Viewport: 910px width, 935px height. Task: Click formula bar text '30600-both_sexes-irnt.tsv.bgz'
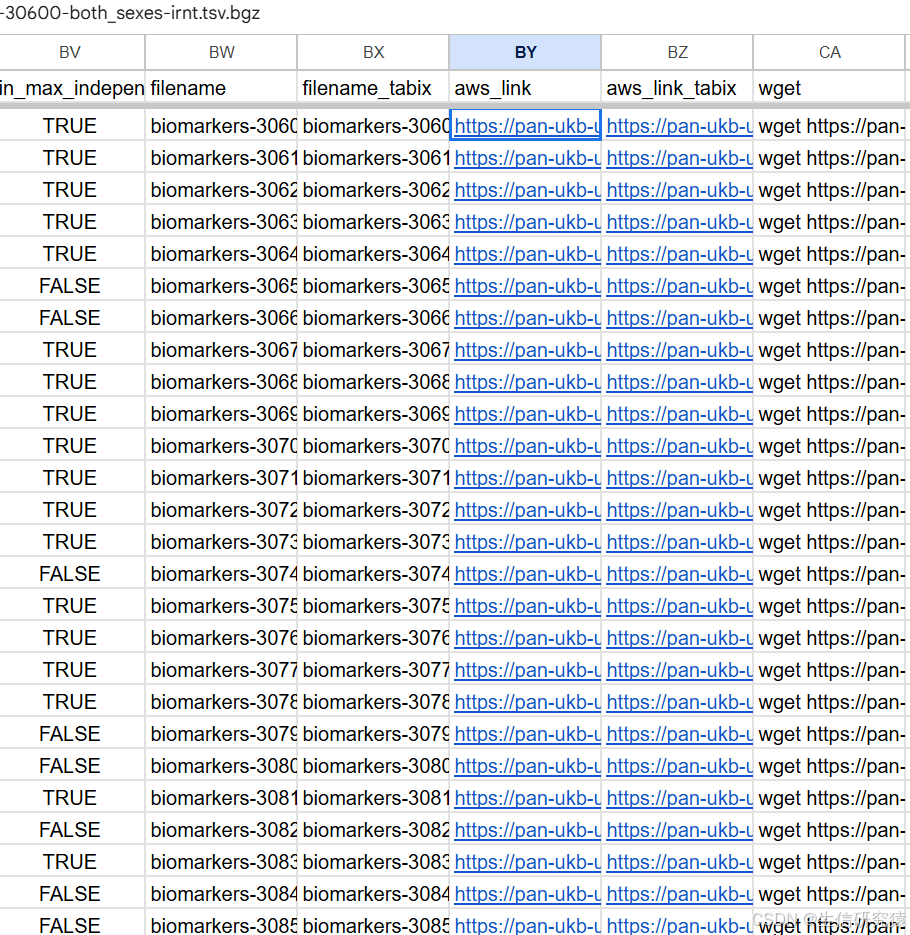pyautogui.click(x=130, y=13)
